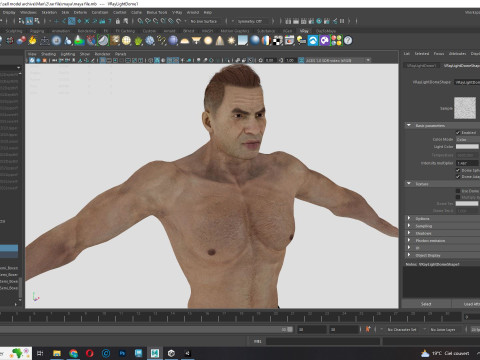Open Maya from the Windows taskbar
This screenshot has height=360, width=480.
[x=155, y=353]
